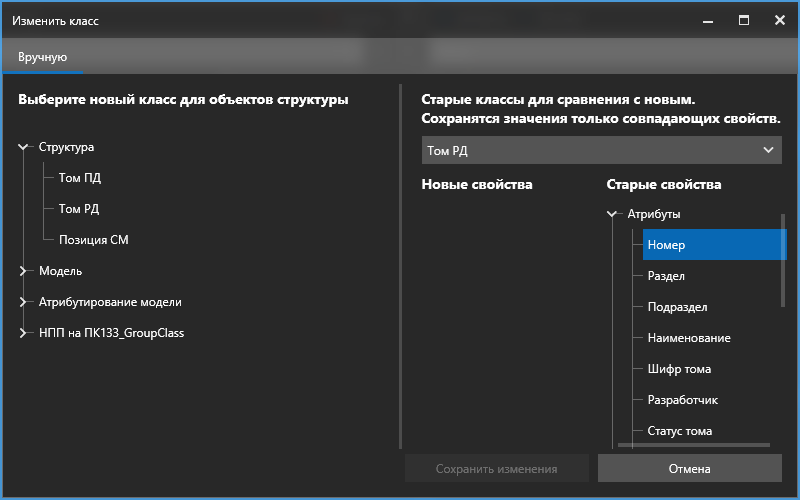800x500 pixels.
Task: Select Позиция СМ class in tree
Action: click(x=93, y=240)
